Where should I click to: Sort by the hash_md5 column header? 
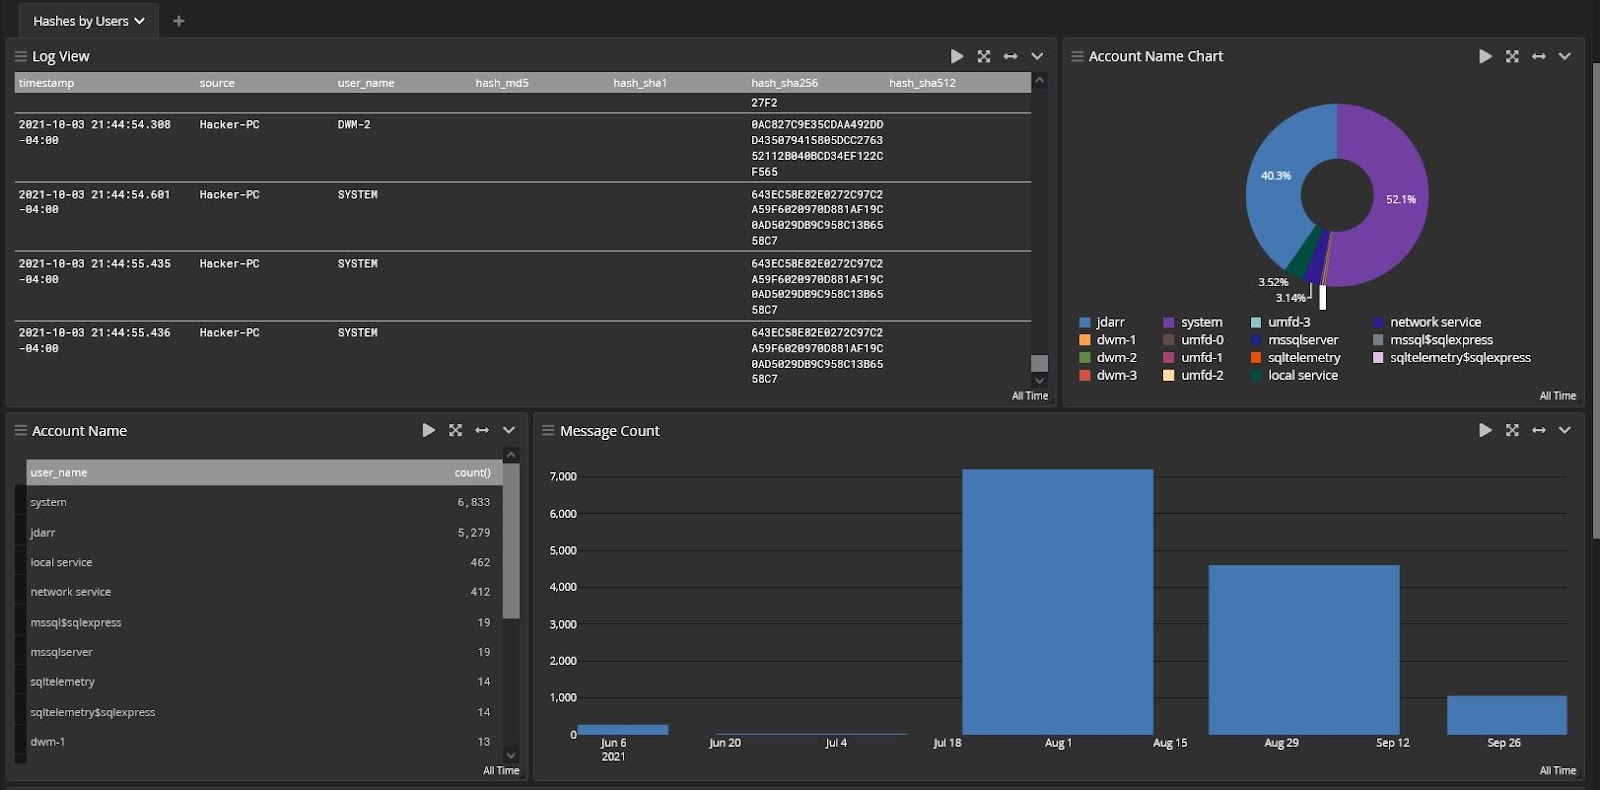[x=502, y=83]
